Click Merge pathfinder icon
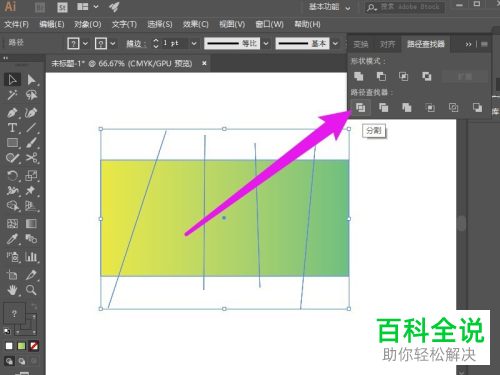Screen dimensions: 500x375 [407, 108]
